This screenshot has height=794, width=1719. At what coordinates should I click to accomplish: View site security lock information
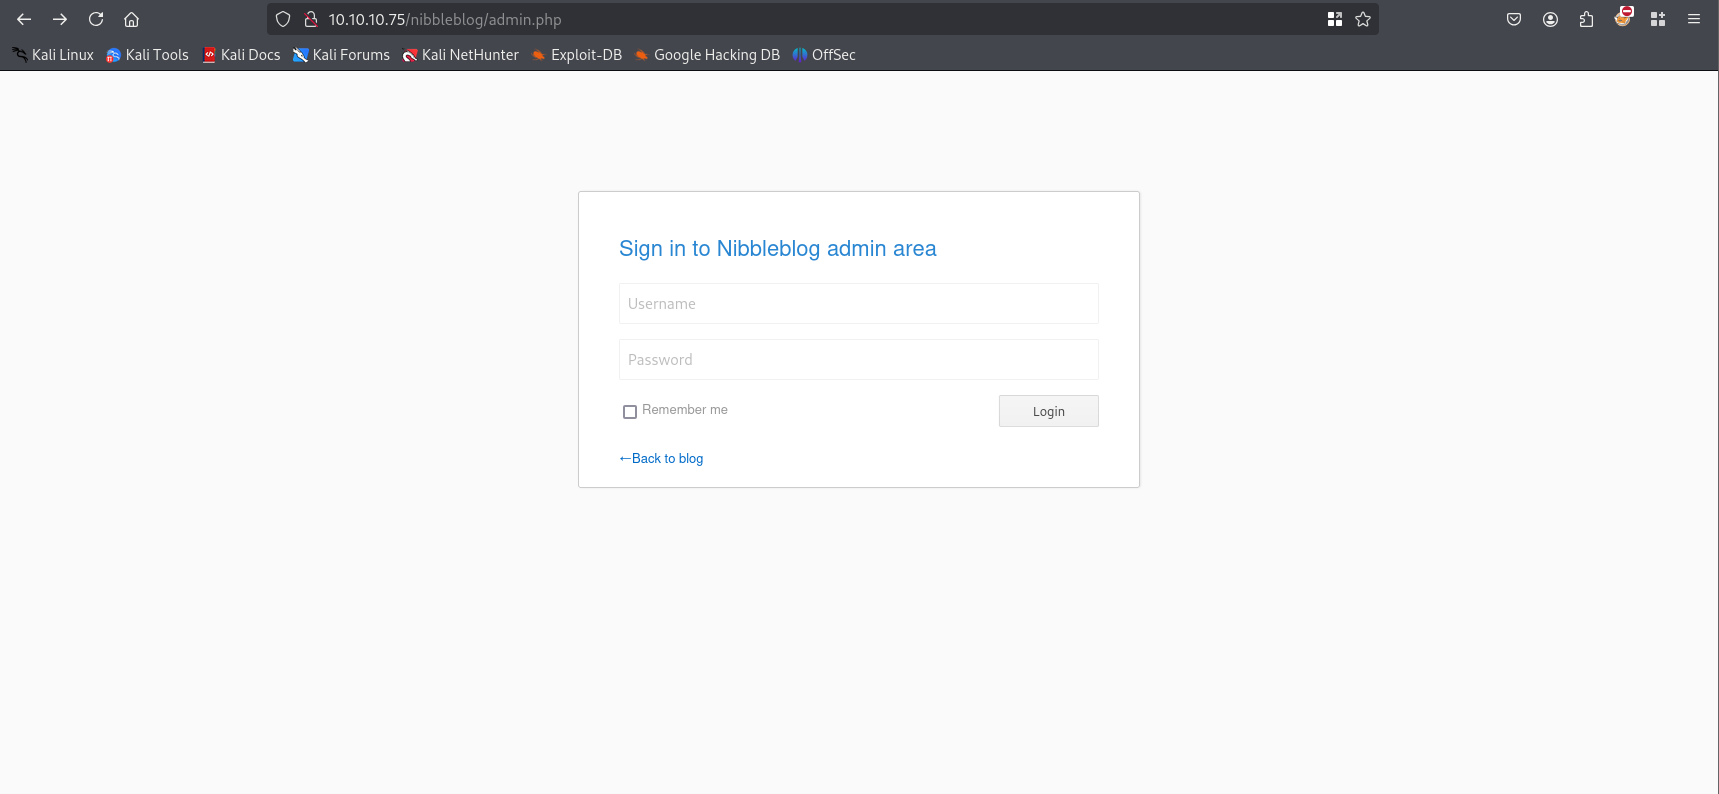click(311, 19)
